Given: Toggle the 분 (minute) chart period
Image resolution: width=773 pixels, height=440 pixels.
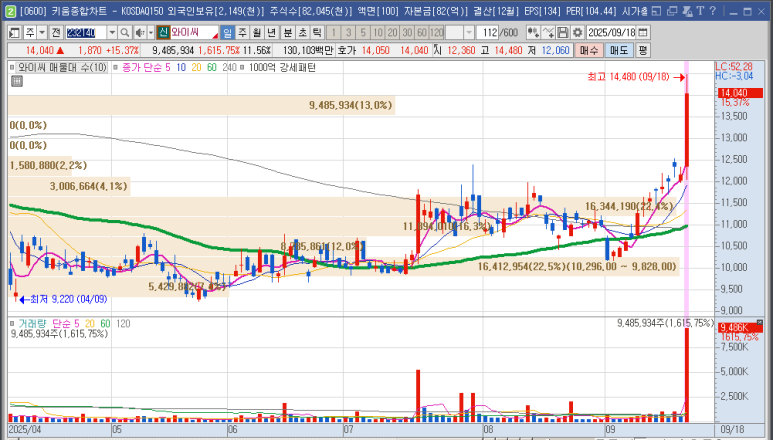Looking at the screenshot, I should tap(288, 32).
